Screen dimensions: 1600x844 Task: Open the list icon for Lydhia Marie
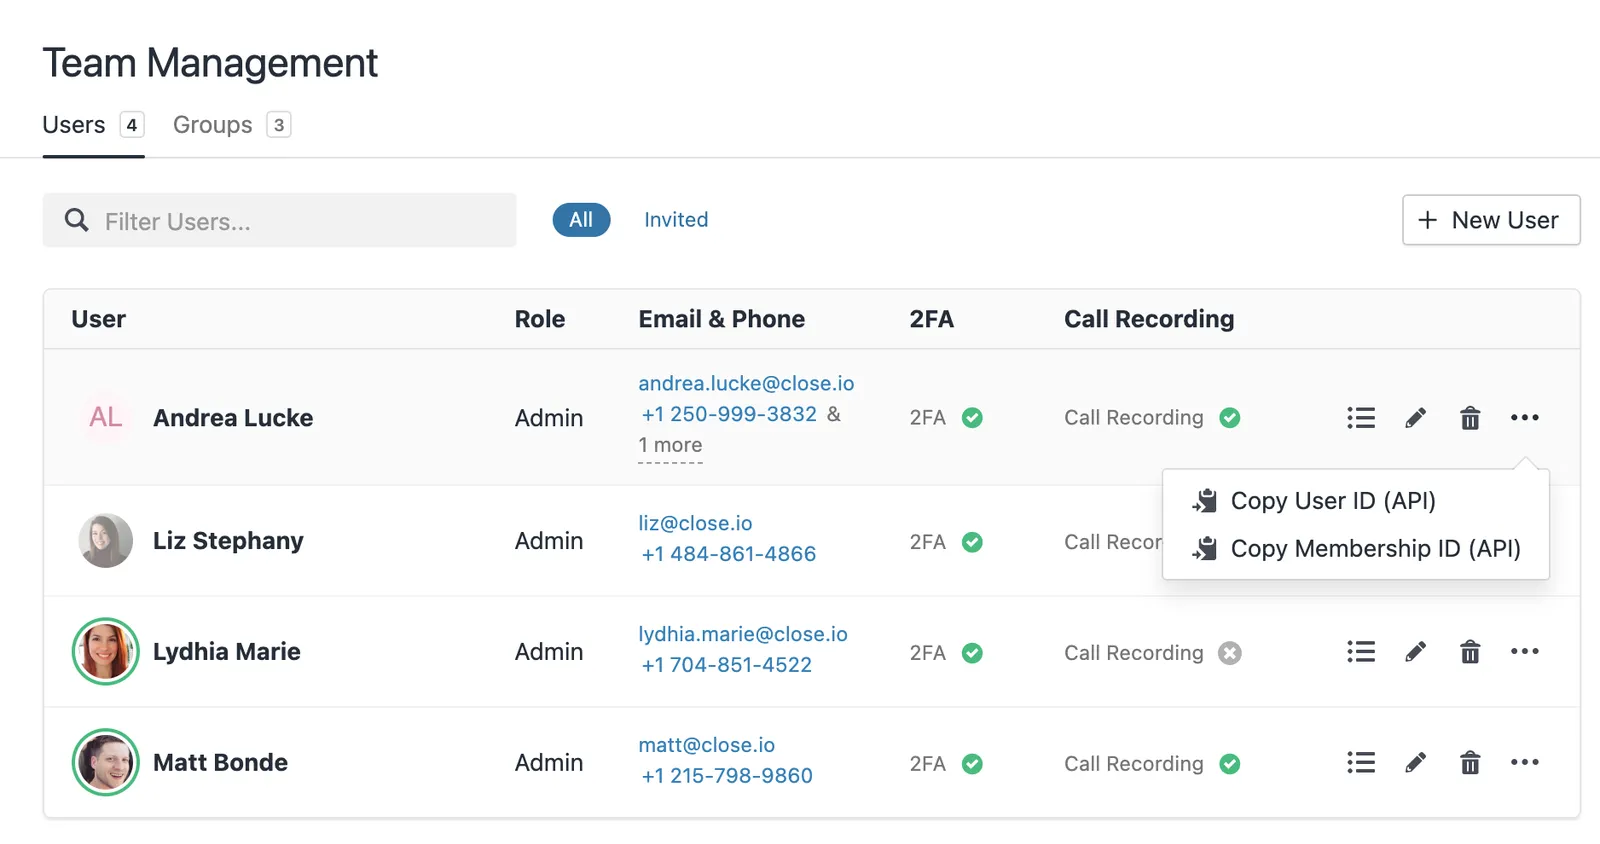click(x=1361, y=652)
